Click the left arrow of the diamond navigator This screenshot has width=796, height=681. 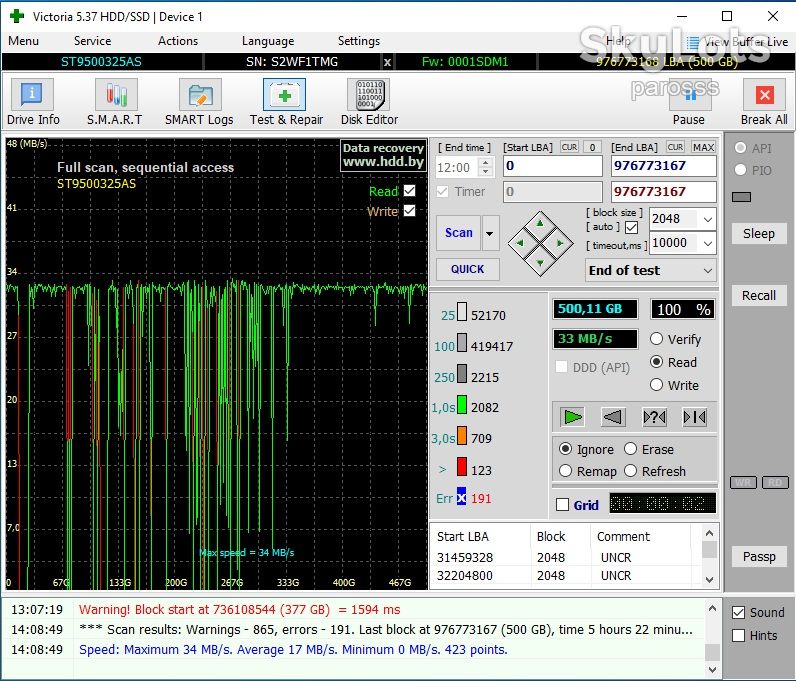click(520, 243)
